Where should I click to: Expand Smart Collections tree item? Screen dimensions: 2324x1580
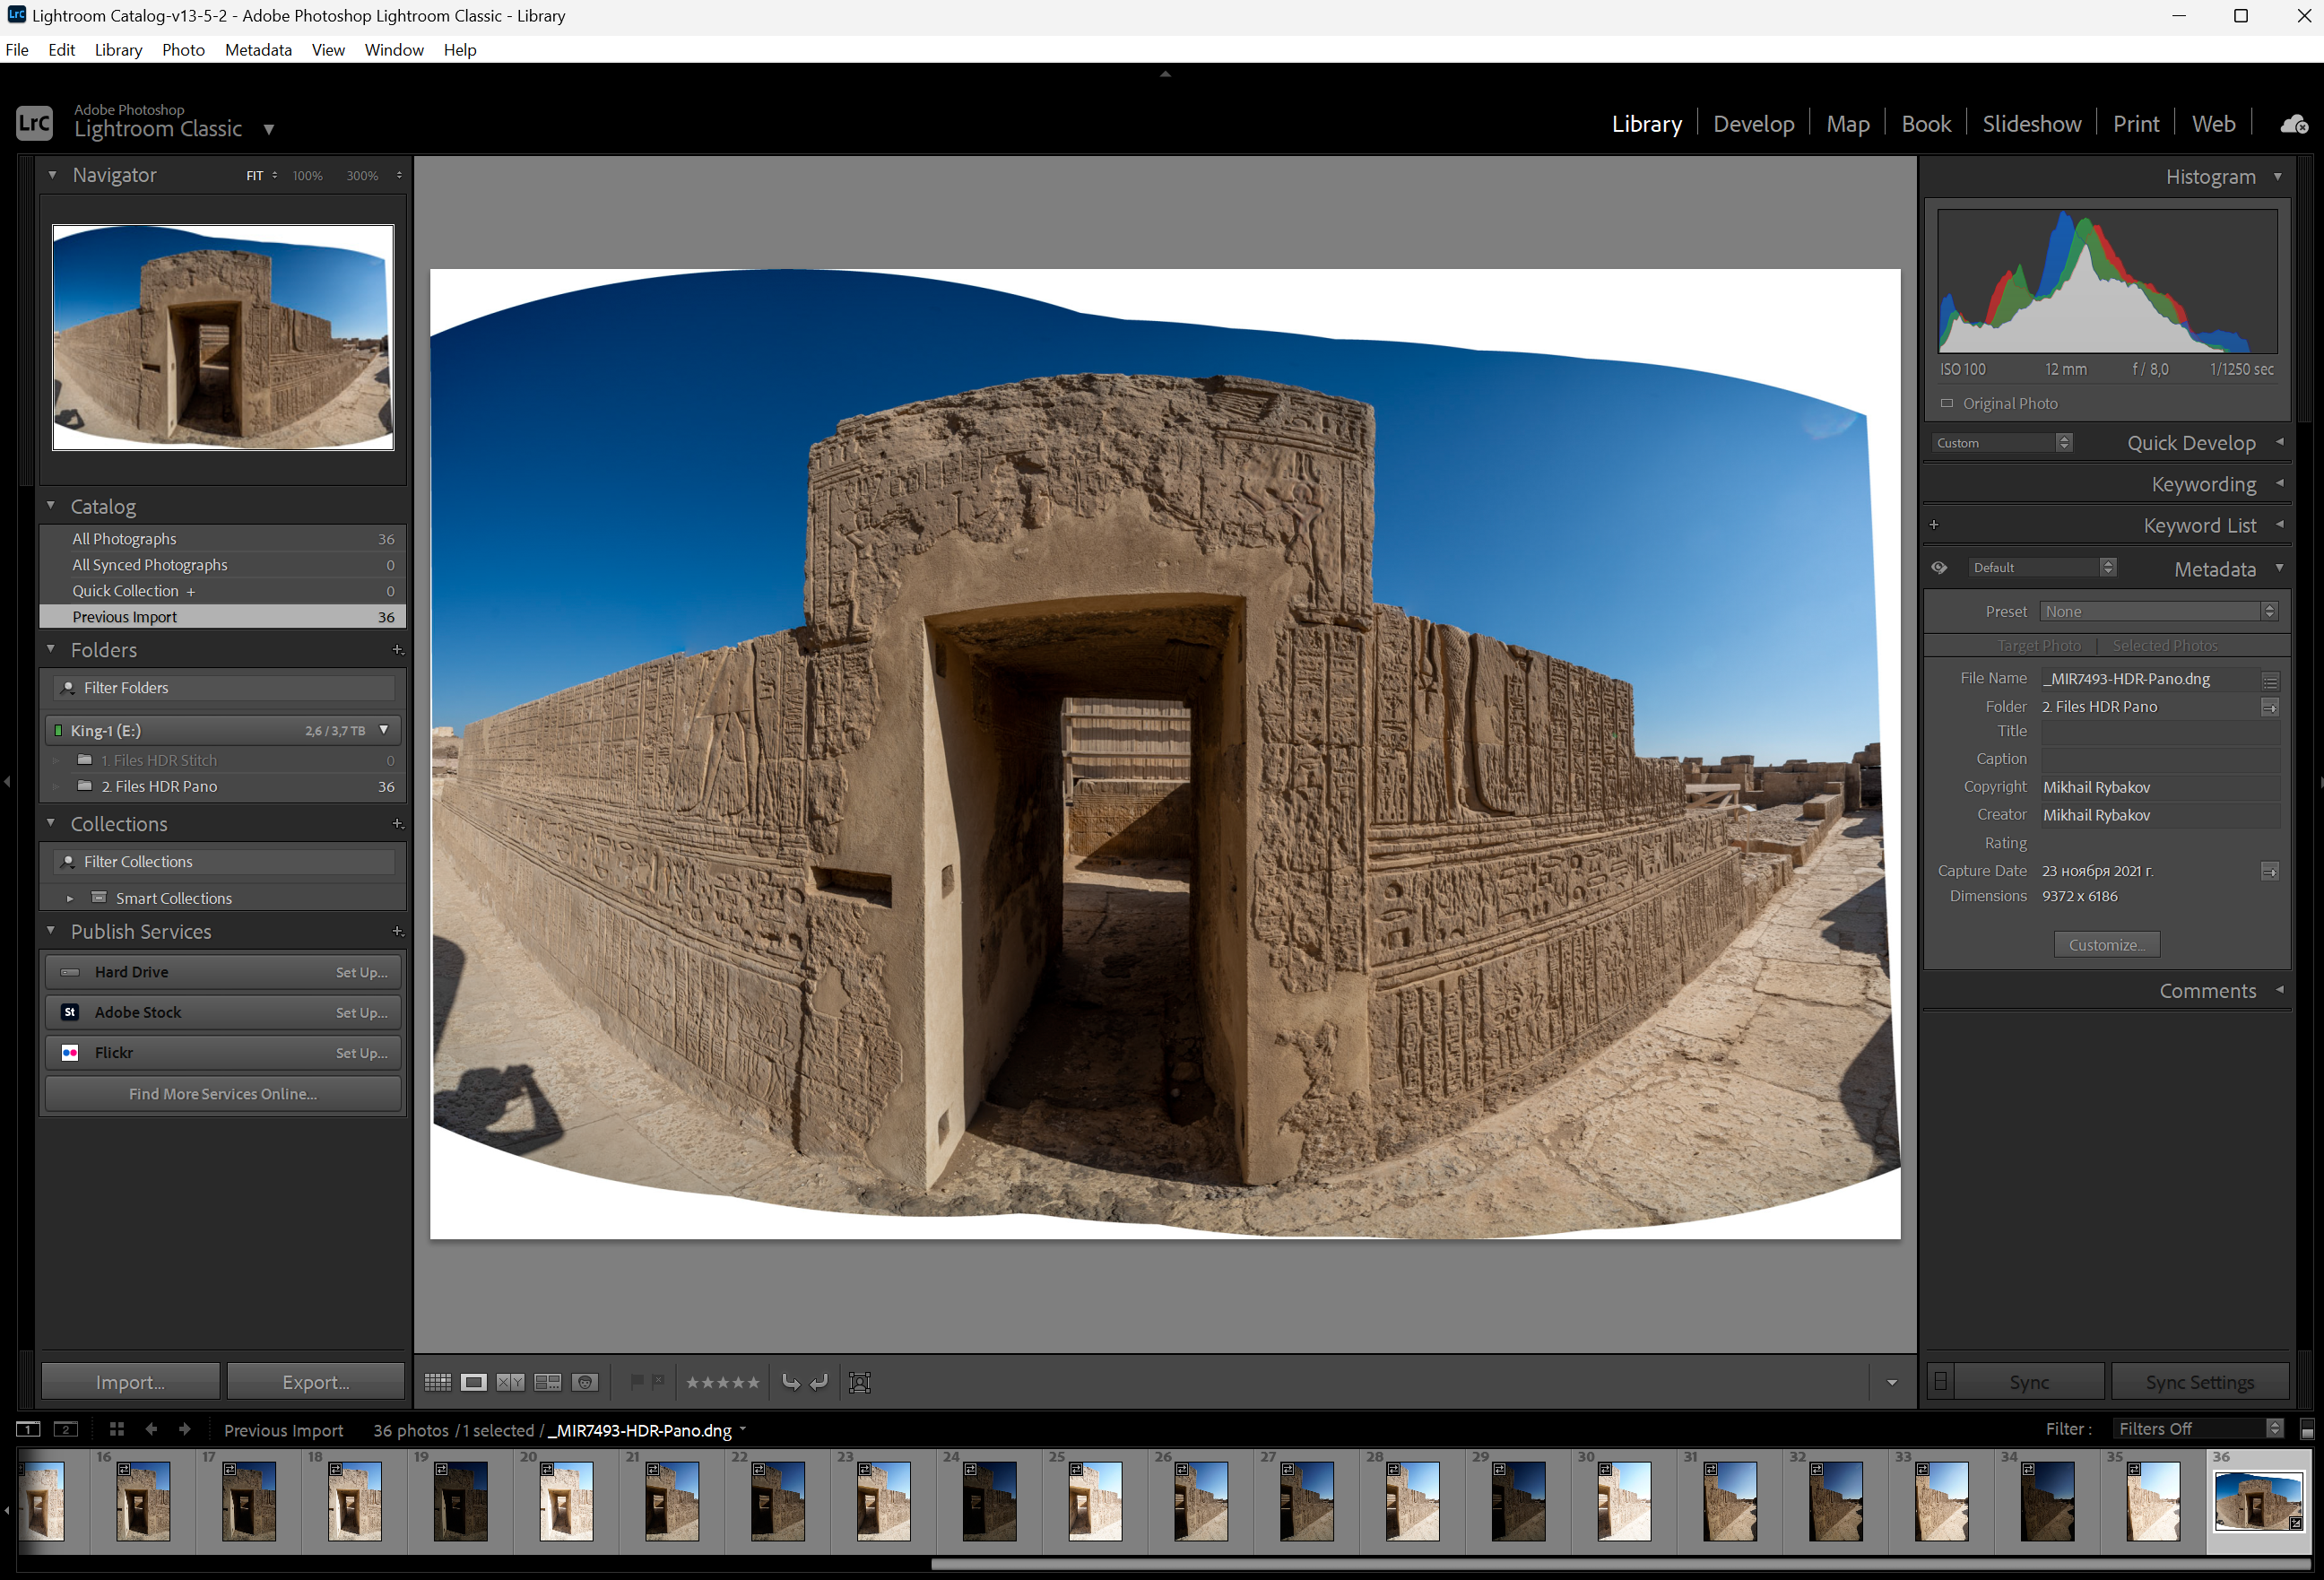click(x=70, y=898)
